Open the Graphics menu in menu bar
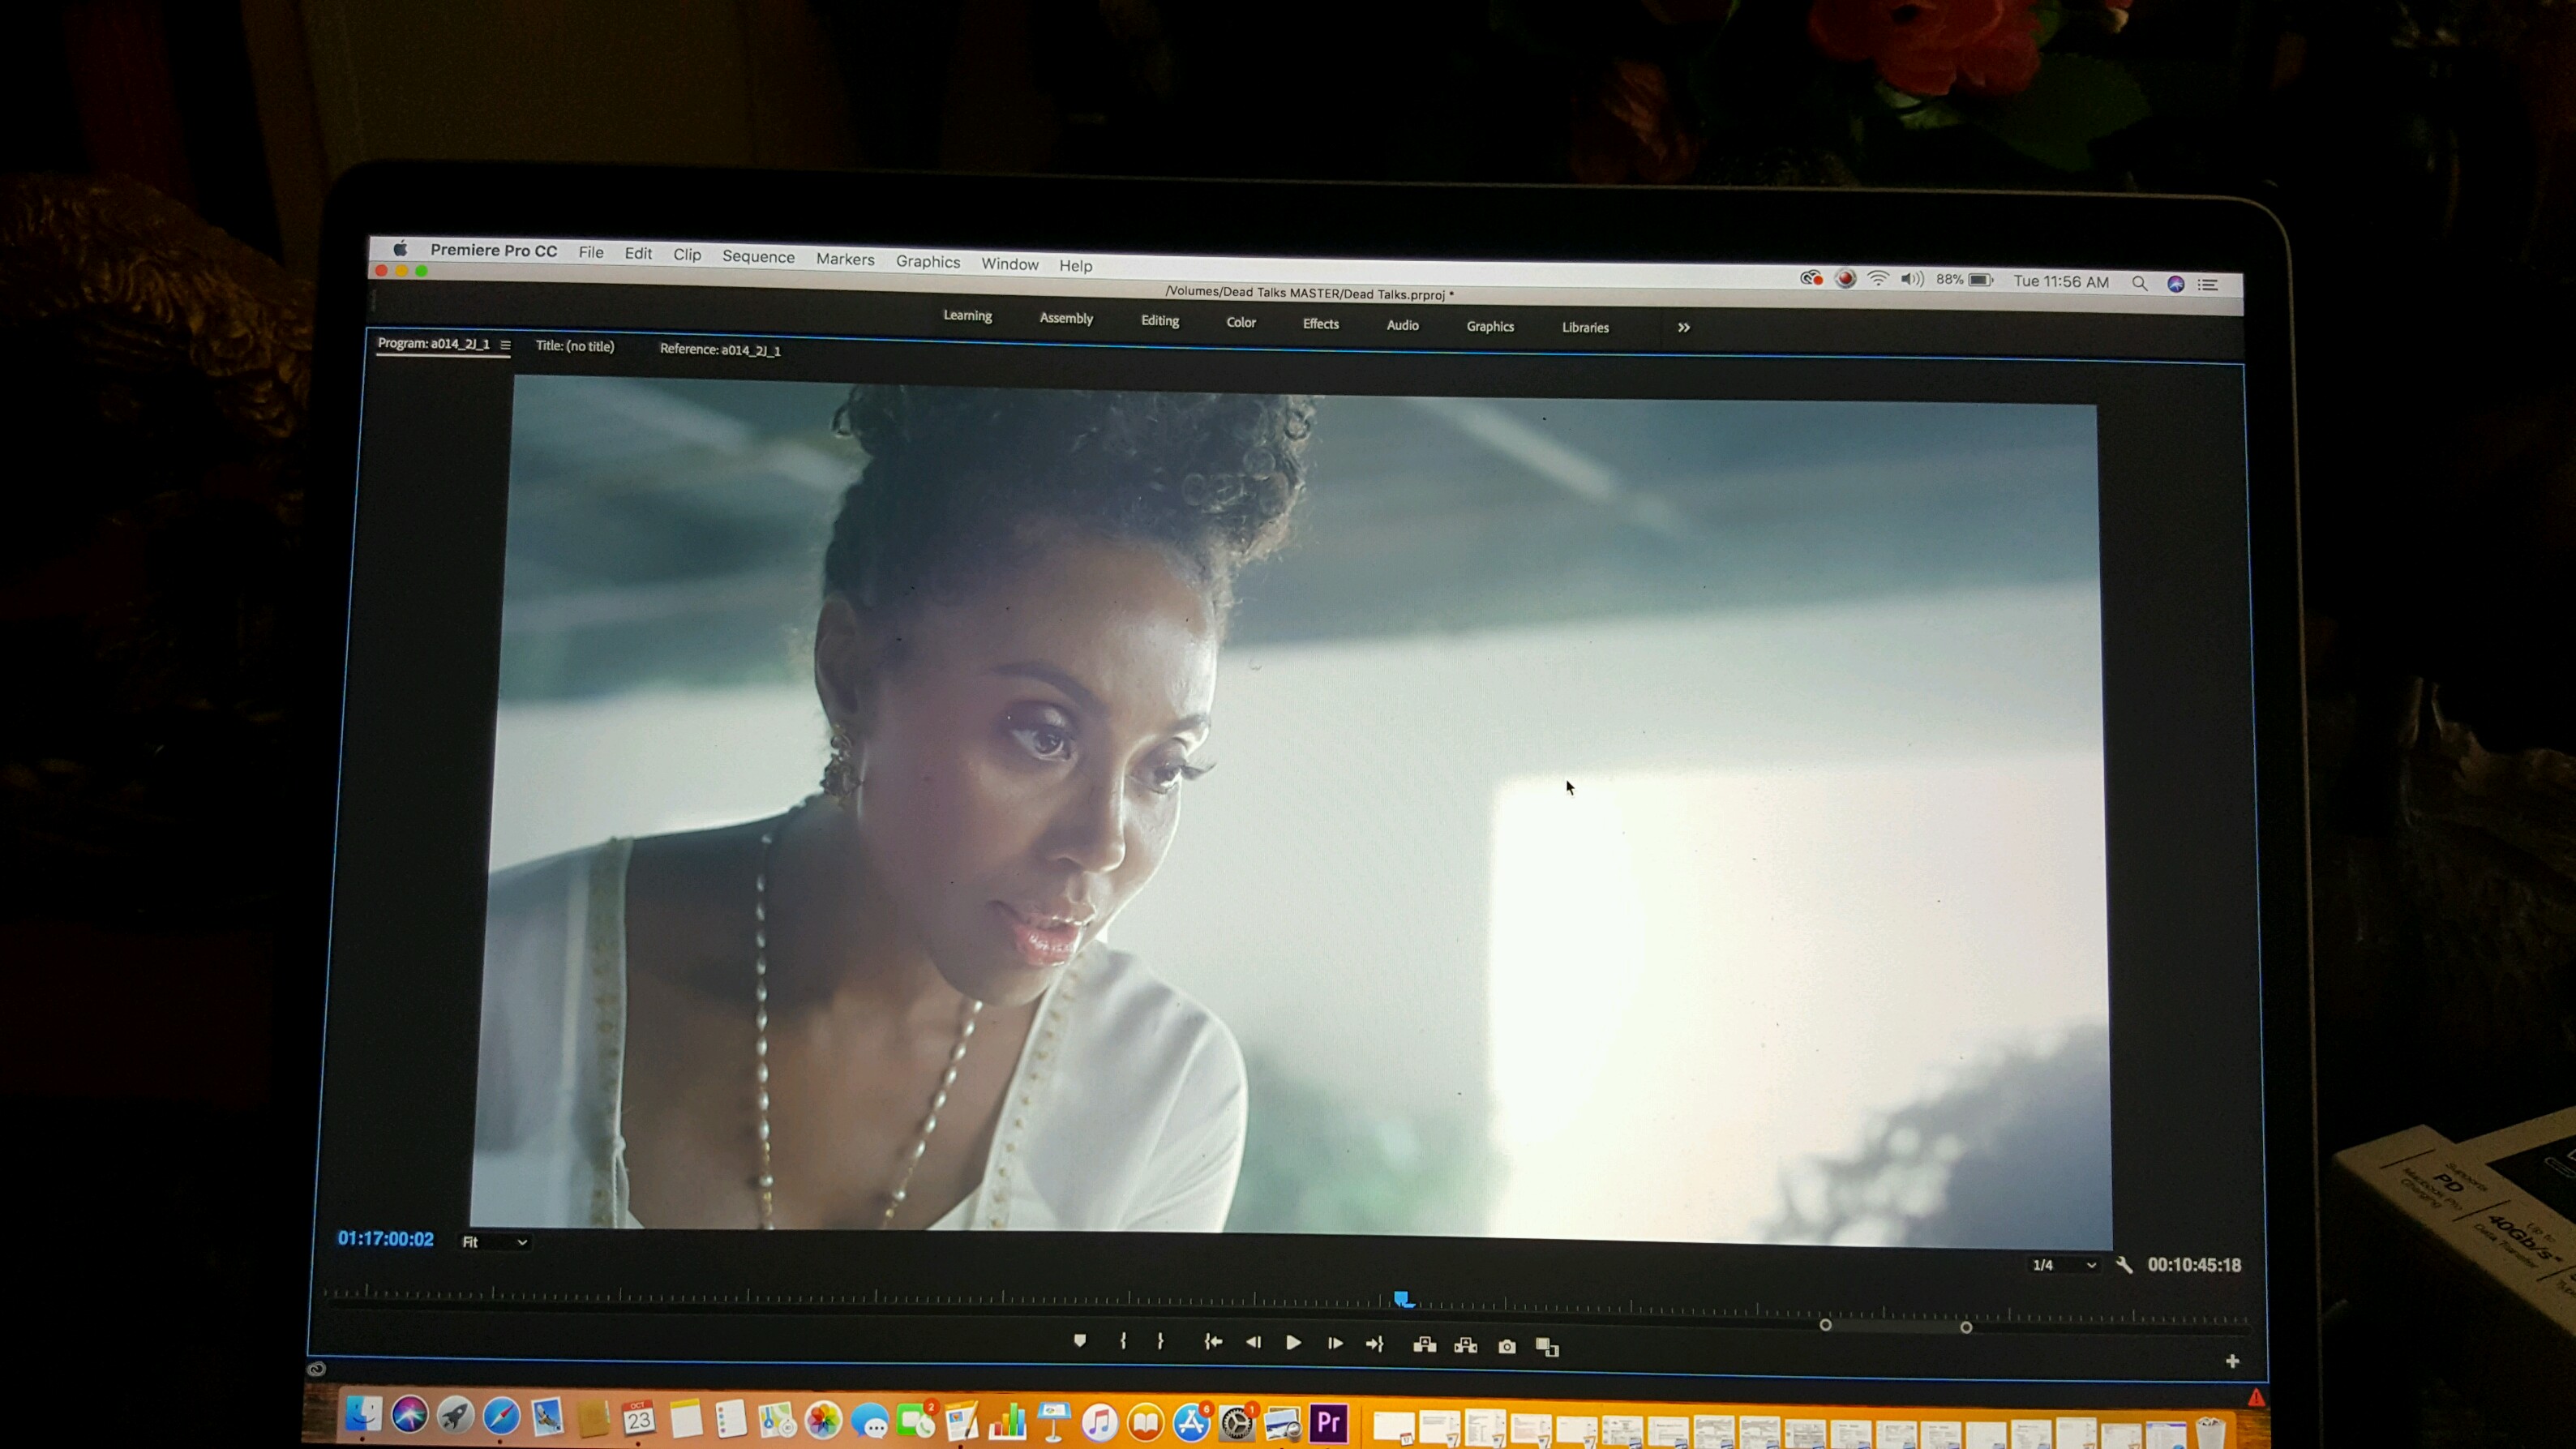 click(928, 262)
